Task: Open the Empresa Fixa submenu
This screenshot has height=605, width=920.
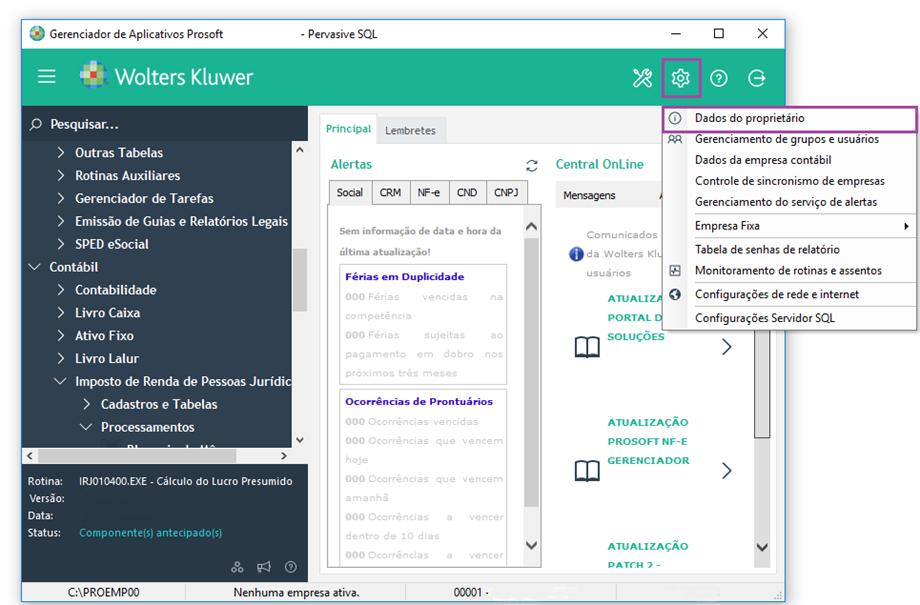Action: coord(790,226)
